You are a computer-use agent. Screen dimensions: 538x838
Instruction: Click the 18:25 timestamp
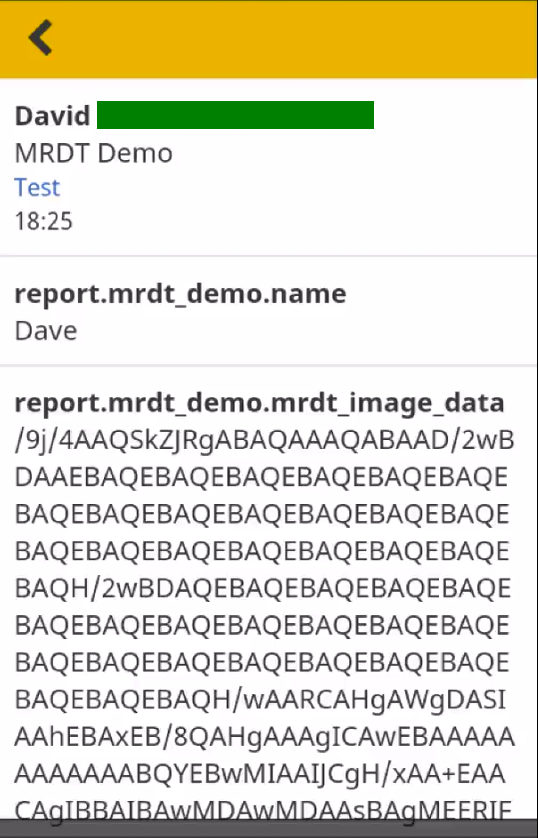[x=43, y=221]
